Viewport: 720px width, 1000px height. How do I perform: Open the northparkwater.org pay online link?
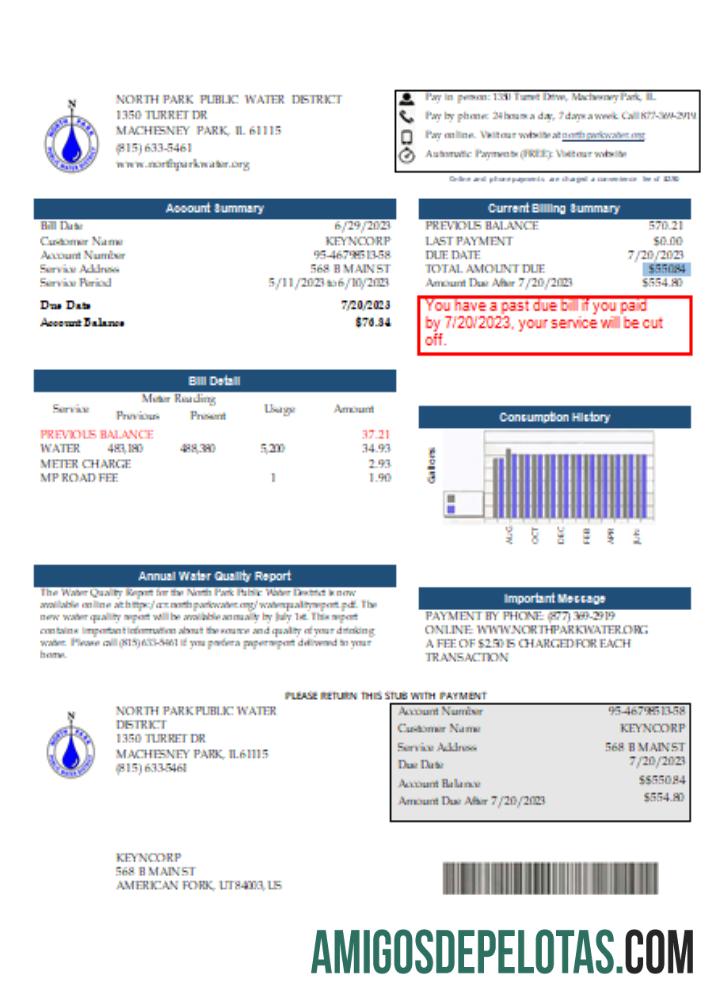pyautogui.click(x=602, y=135)
